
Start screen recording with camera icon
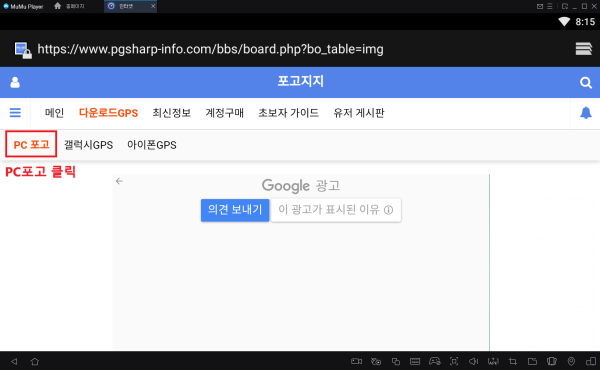356,361
